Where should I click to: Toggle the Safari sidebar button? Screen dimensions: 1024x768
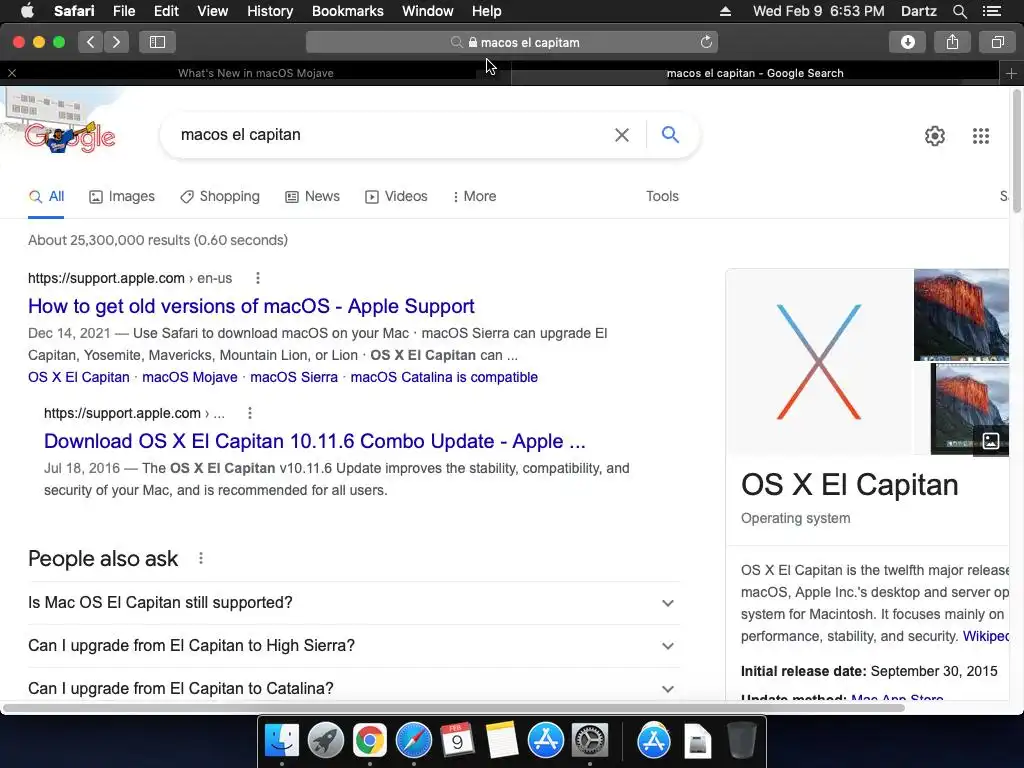[157, 42]
